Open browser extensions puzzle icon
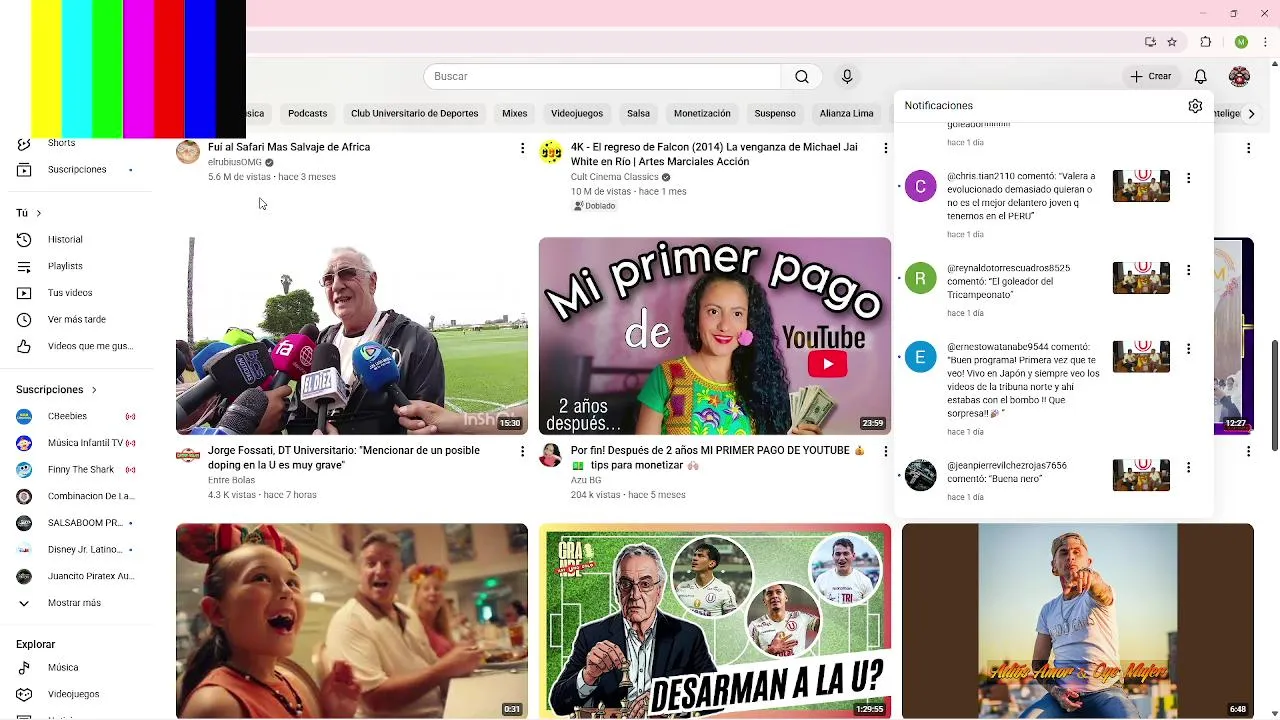This screenshot has height=720, width=1280. 1205,42
